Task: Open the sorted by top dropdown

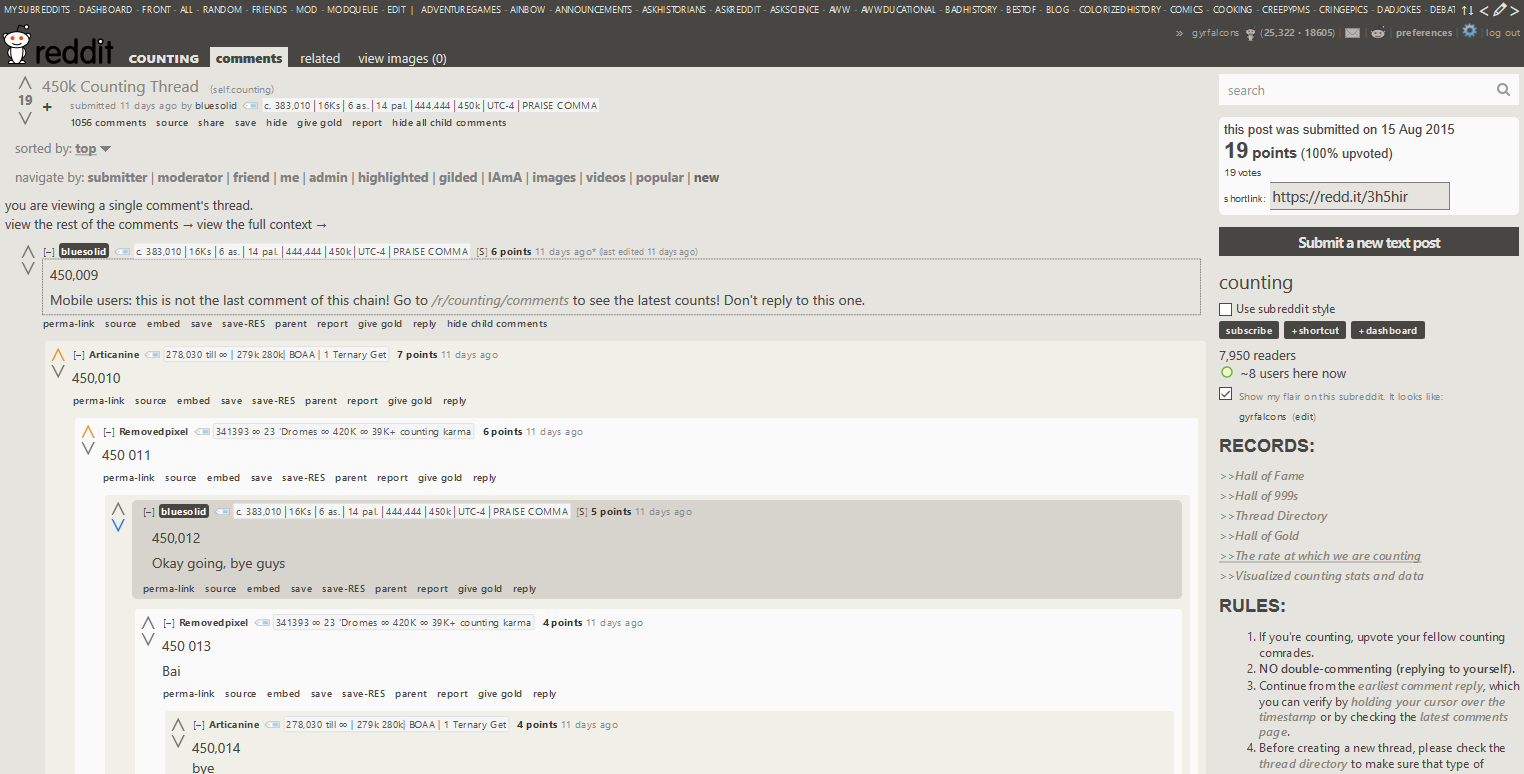Action: click(93, 149)
